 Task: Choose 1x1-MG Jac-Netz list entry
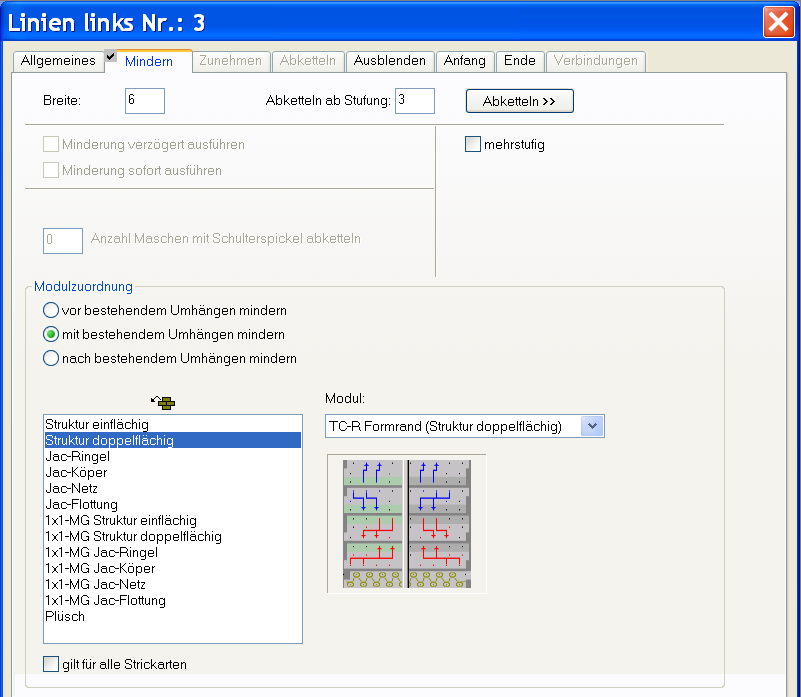tap(94, 584)
